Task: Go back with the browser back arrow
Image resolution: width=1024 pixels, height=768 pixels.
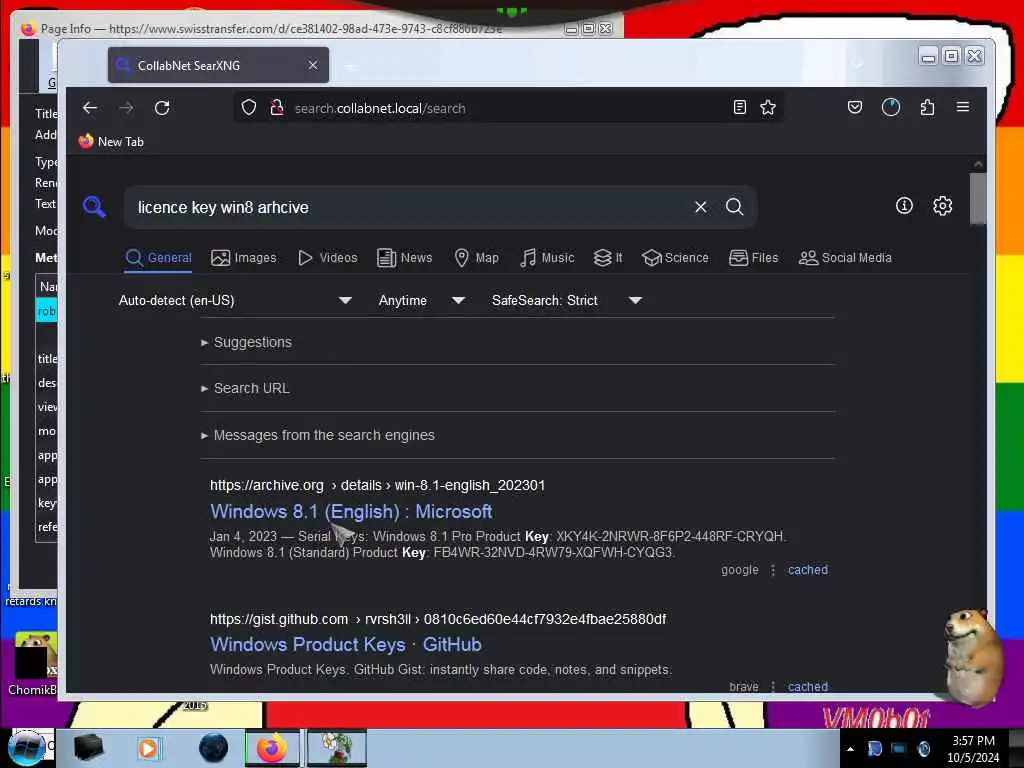Action: click(x=90, y=108)
